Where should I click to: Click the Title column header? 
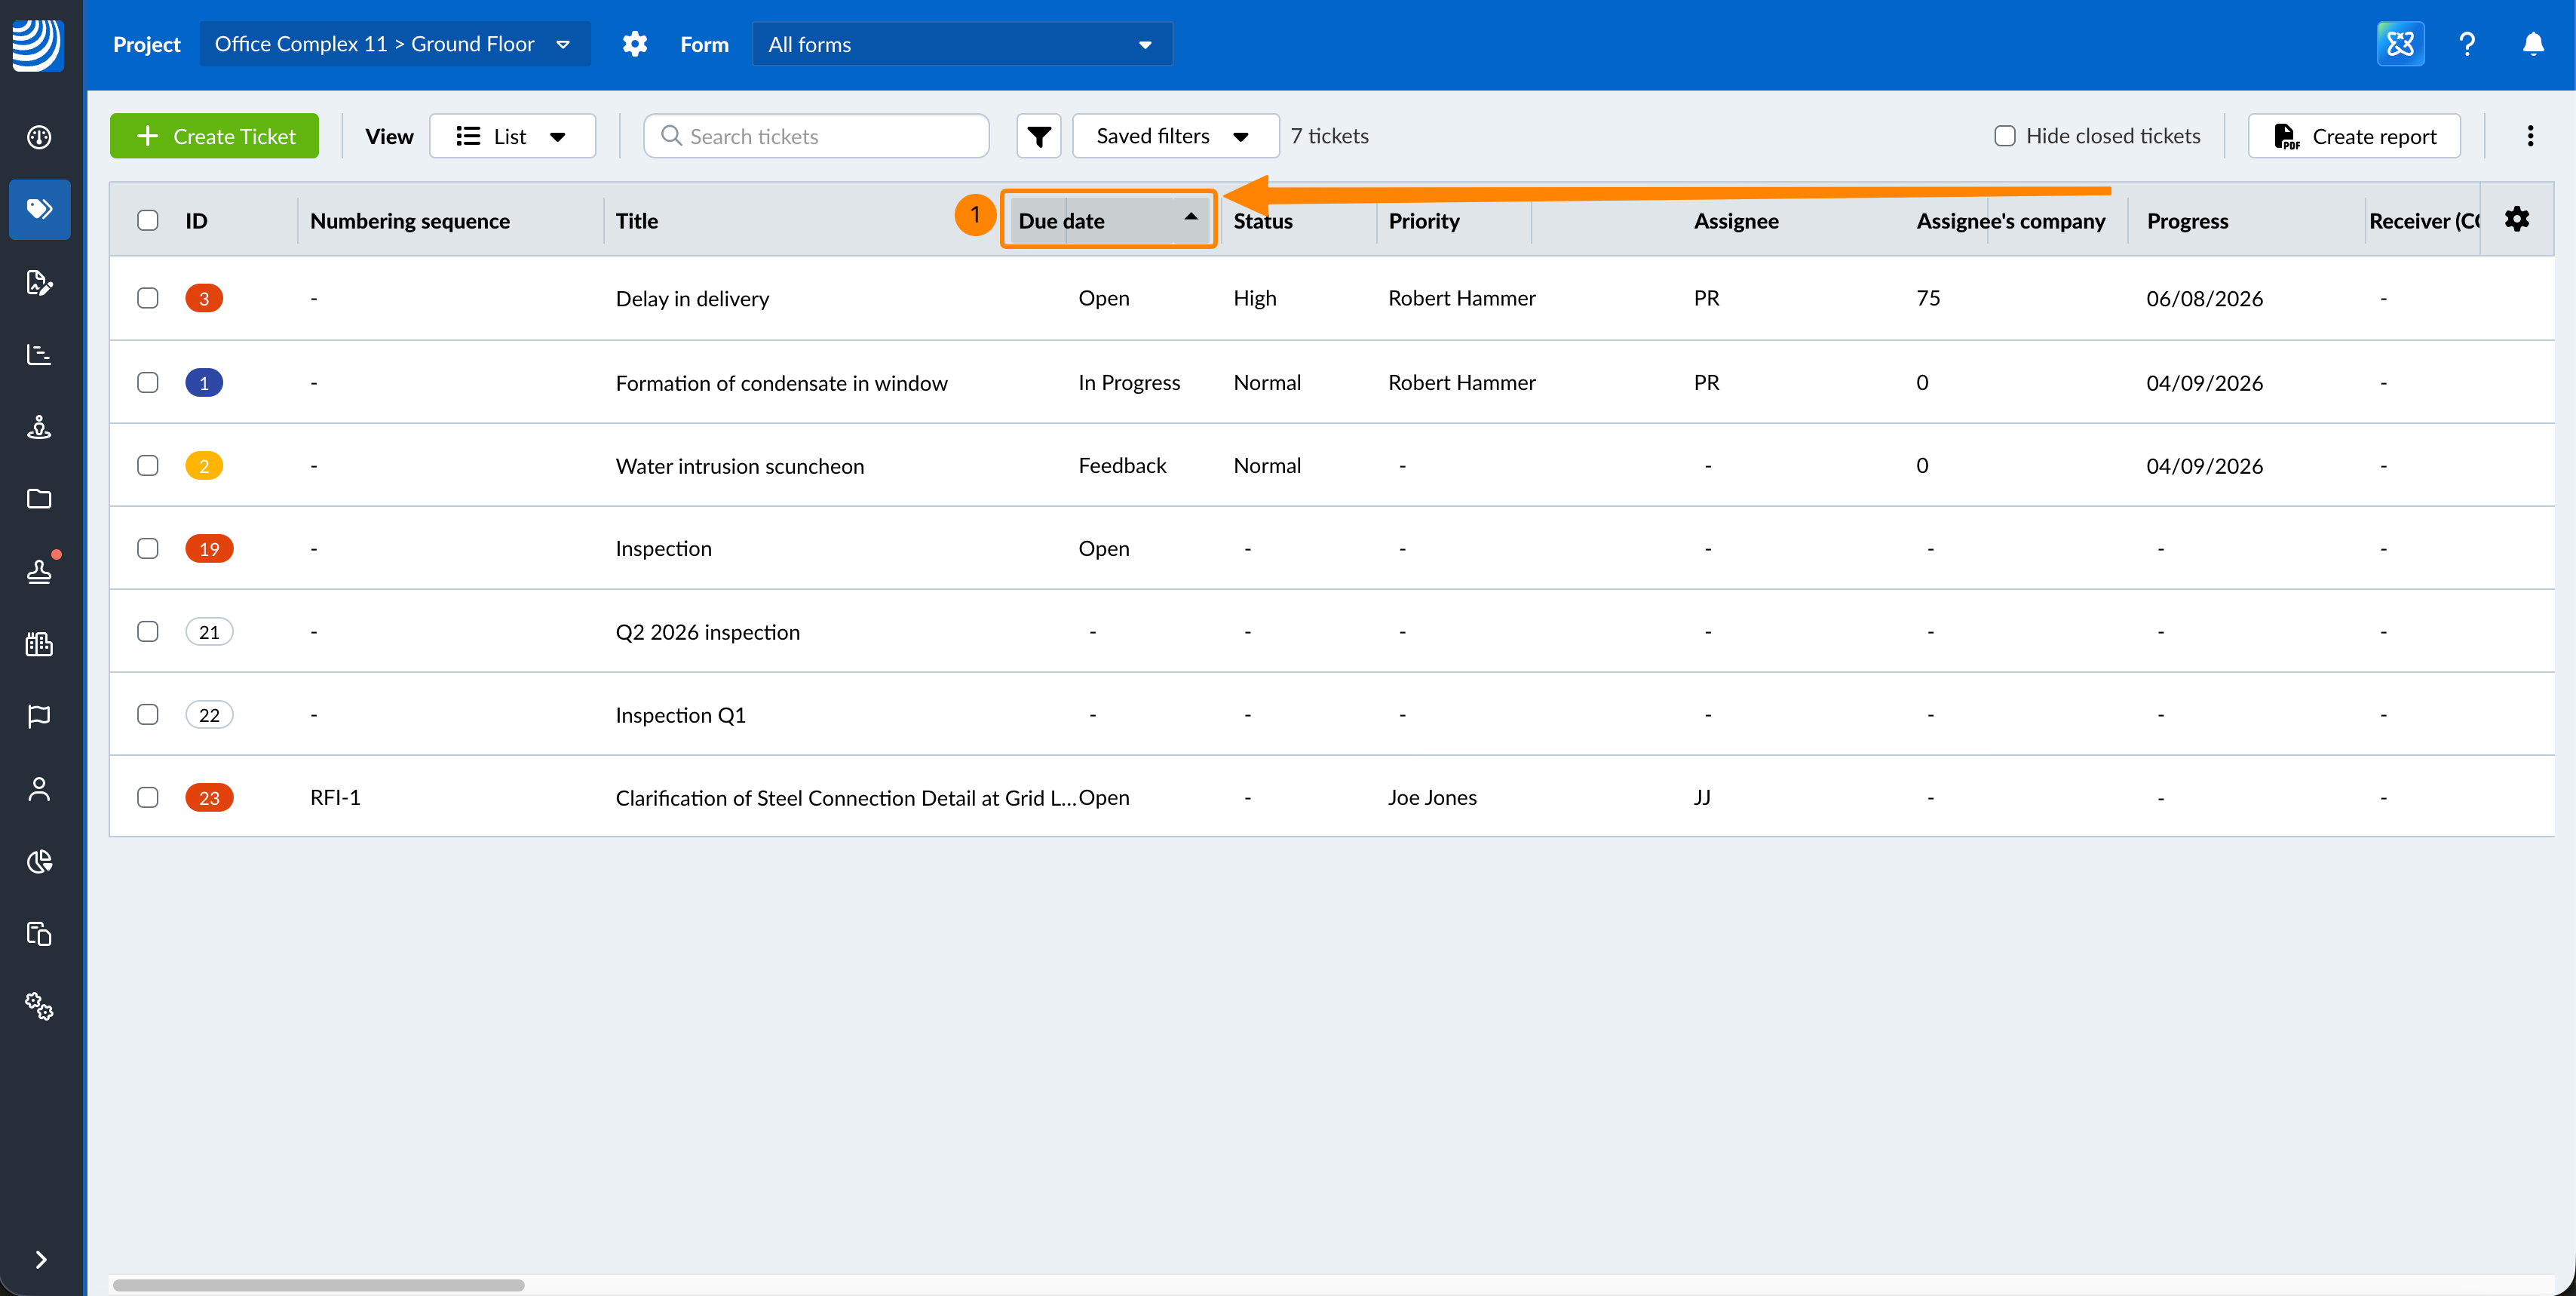tap(637, 221)
